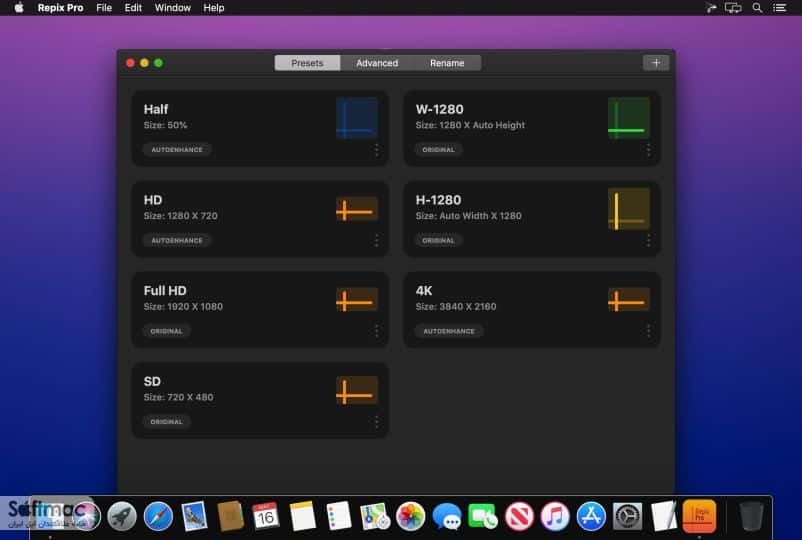Open Repix Pro orange icon in Dock
This screenshot has height=540, width=802.
point(700,516)
